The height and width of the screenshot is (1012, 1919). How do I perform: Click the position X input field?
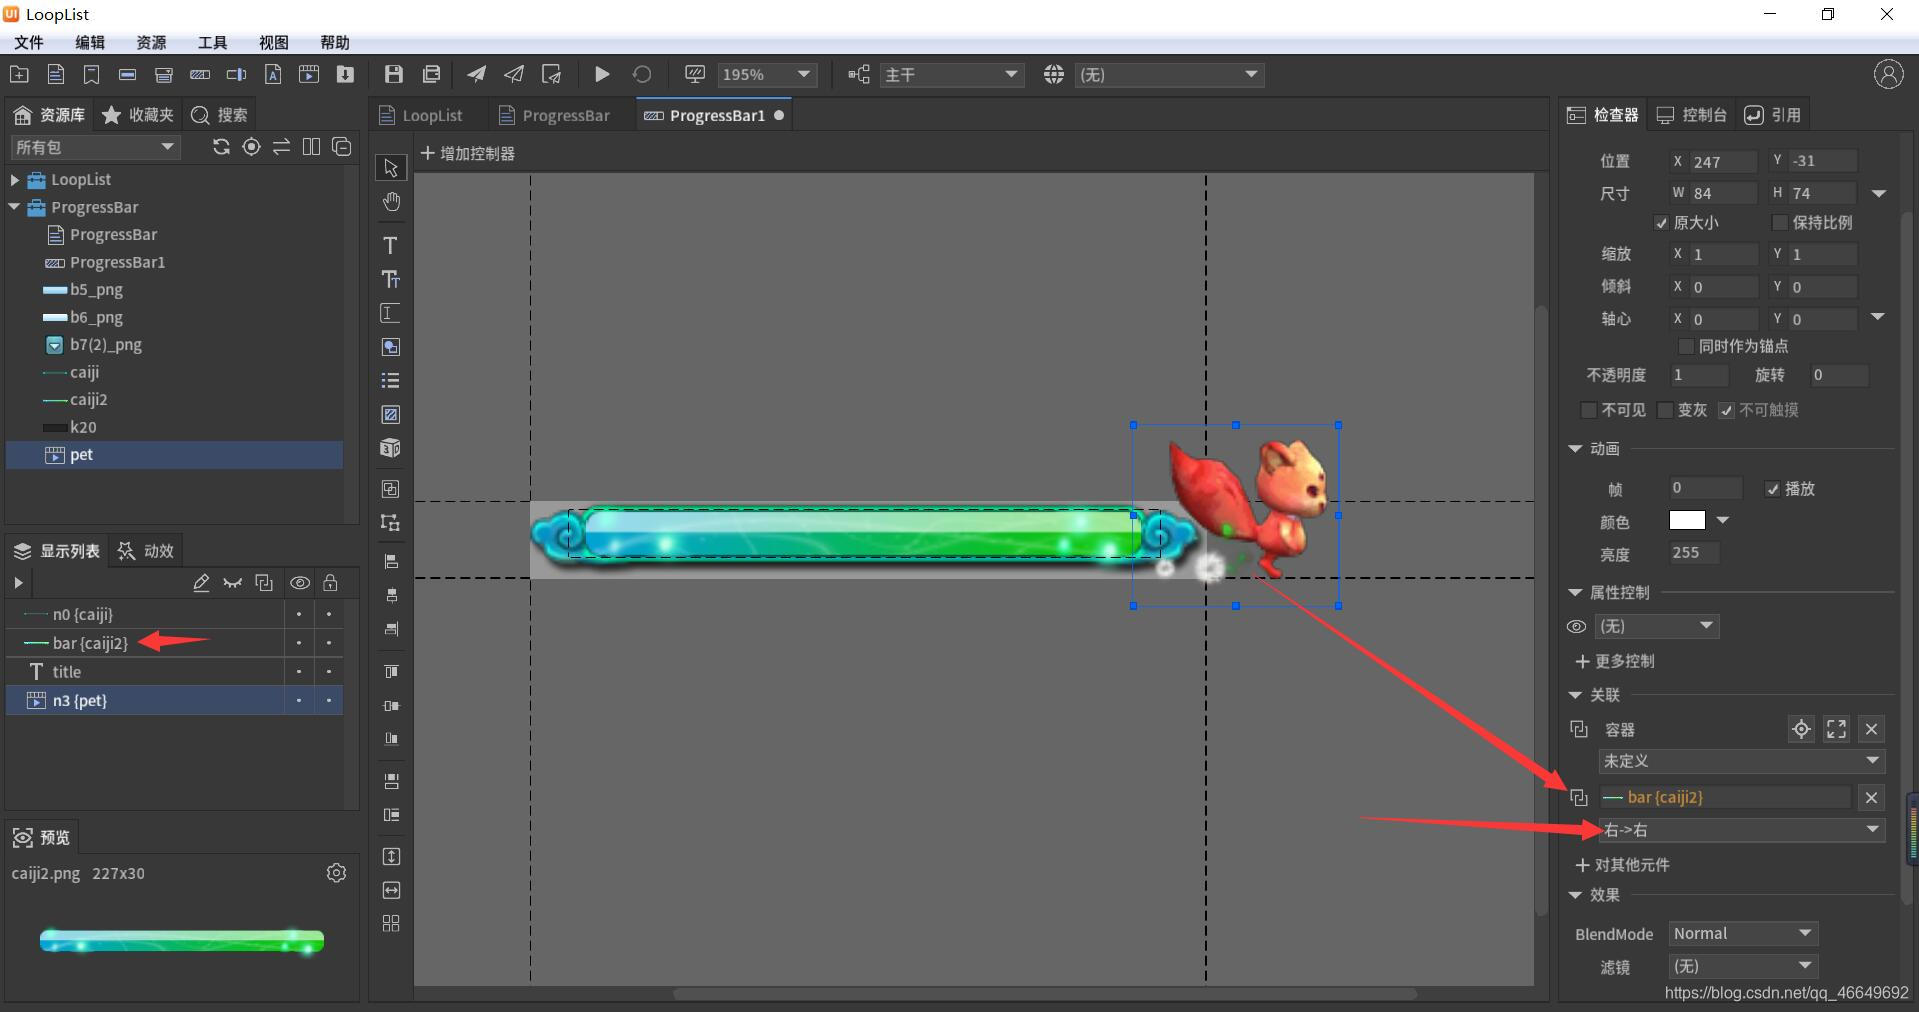pyautogui.click(x=1723, y=161)
